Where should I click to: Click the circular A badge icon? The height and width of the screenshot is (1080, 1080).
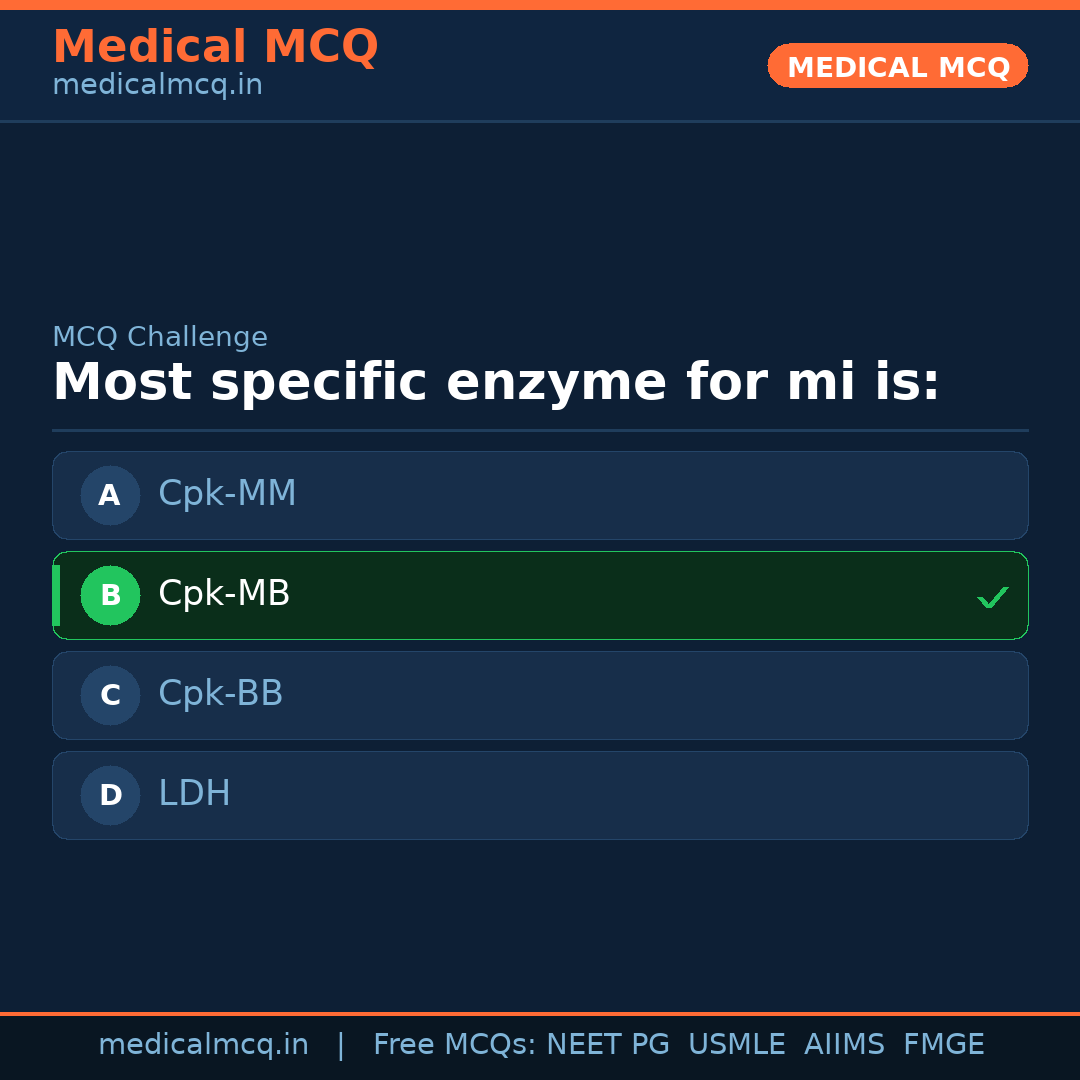tap(110, 495)
